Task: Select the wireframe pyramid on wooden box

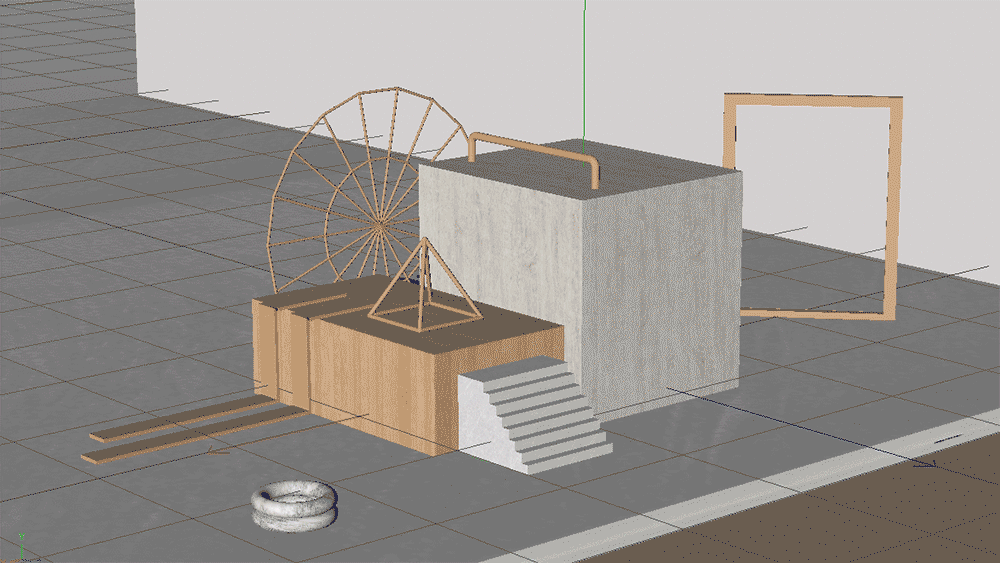Action: tap(425, 286)
